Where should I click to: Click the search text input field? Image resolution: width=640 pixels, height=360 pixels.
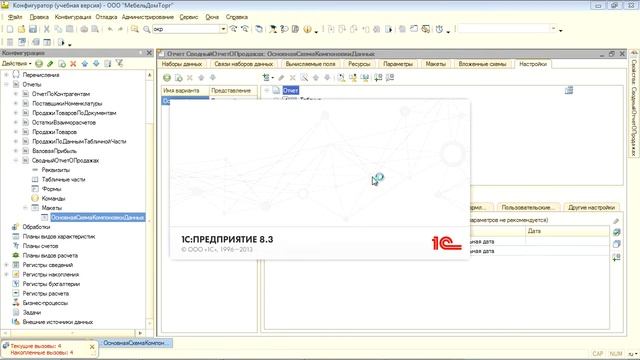[186, 29]
